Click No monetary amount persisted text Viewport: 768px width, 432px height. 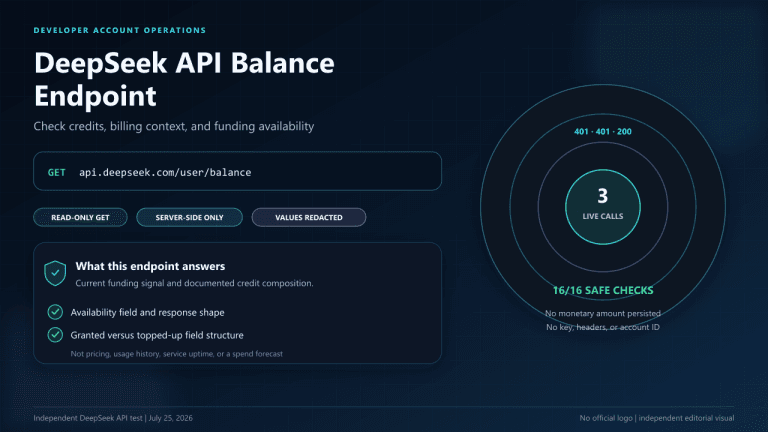click(603, 313)
